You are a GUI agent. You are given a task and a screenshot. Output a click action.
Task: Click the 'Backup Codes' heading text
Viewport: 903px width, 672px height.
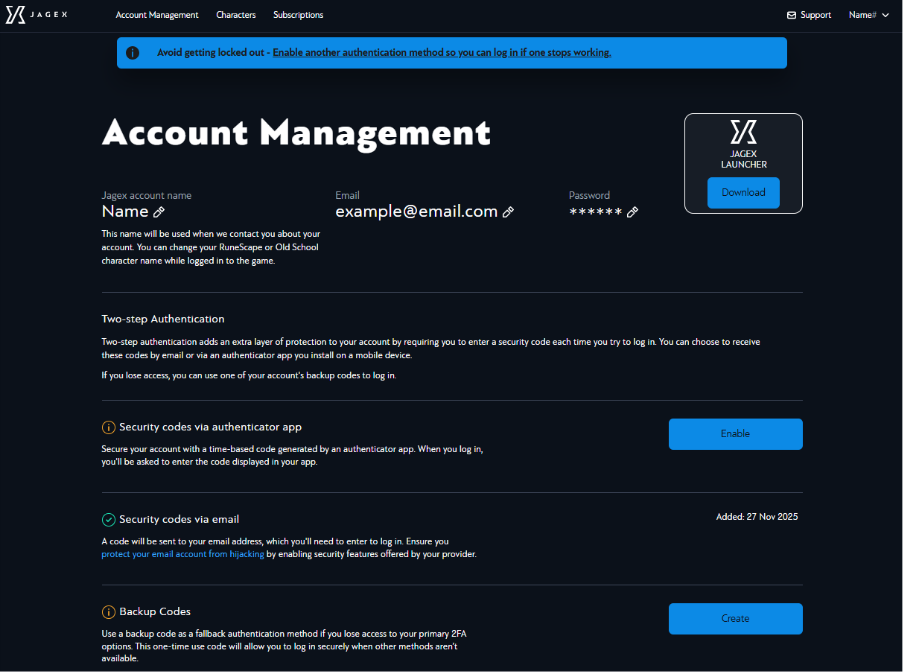pos(155,612)
